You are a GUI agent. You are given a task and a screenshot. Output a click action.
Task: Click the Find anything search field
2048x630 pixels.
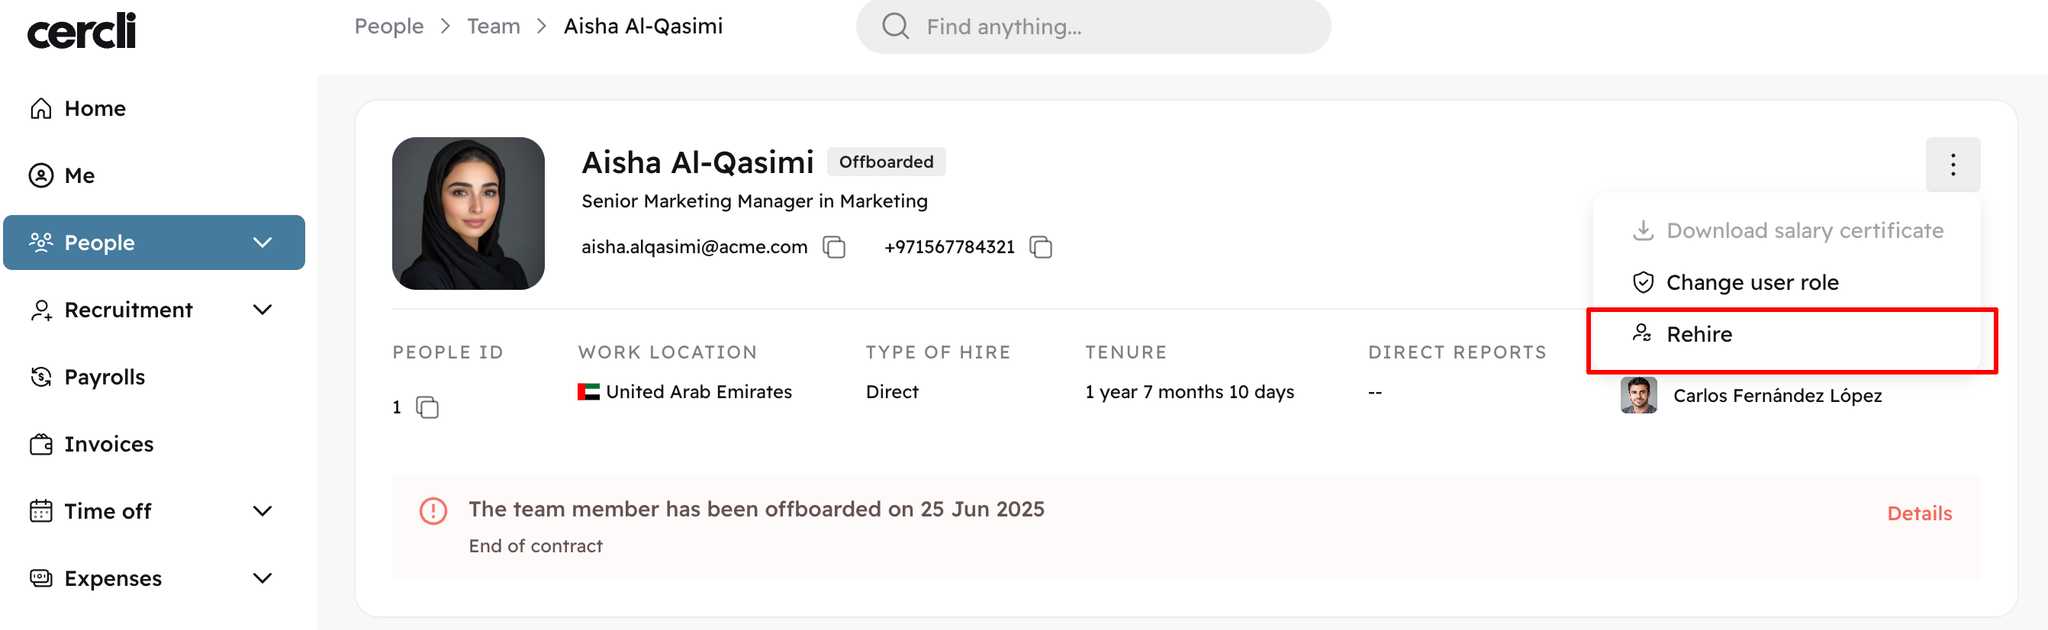coord(1093,26)
